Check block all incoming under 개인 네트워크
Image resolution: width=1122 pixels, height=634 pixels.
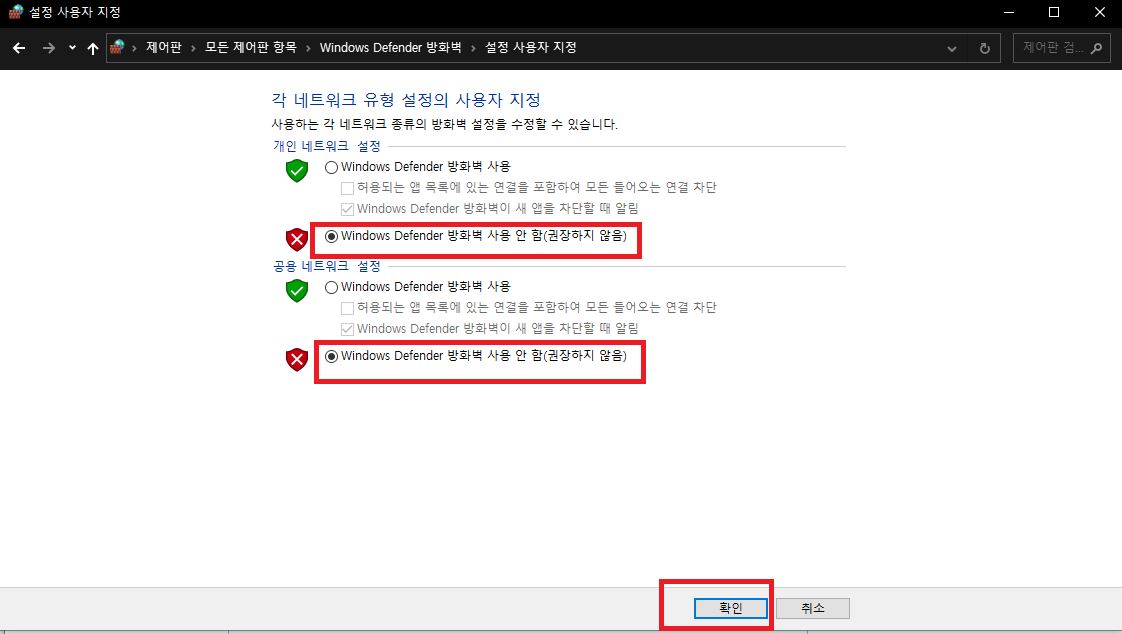pyautogui.click(x=347, y=188)
